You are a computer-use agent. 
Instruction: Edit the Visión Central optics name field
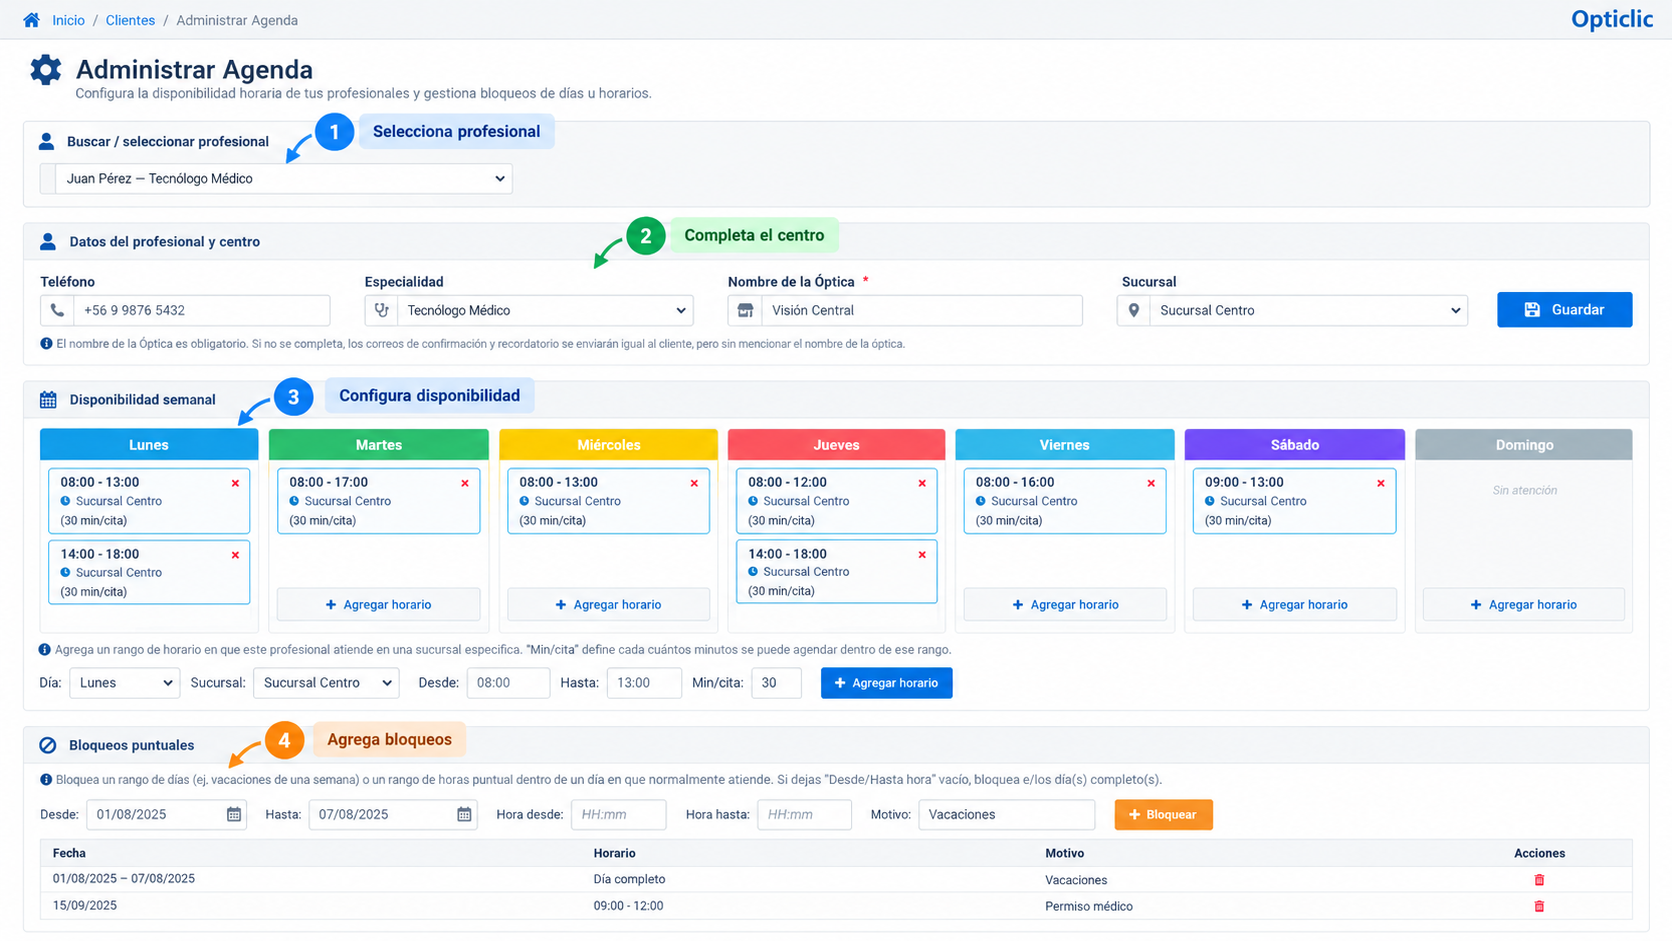(x=922, y=310)
